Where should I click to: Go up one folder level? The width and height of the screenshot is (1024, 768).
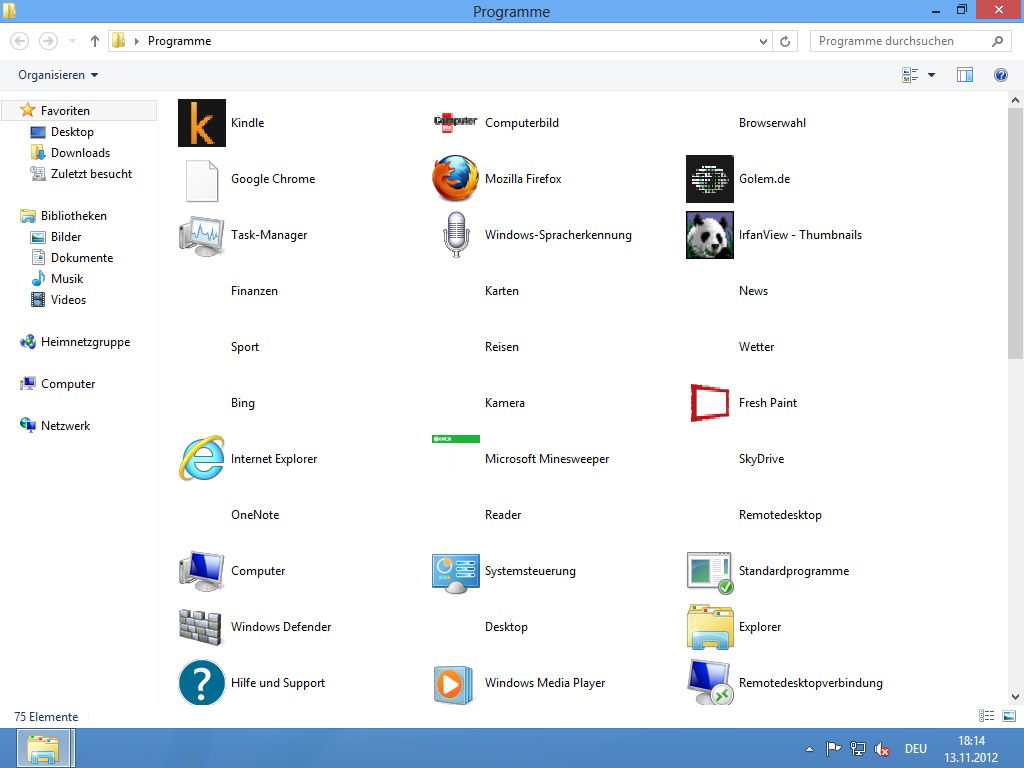(95, 41)
